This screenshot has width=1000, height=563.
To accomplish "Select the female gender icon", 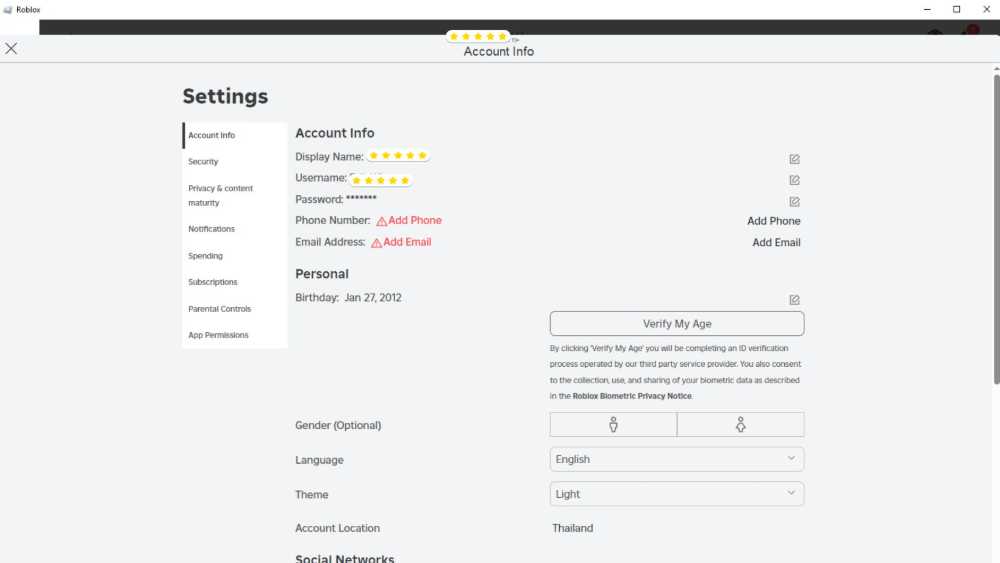I will [x=740, y=425].
